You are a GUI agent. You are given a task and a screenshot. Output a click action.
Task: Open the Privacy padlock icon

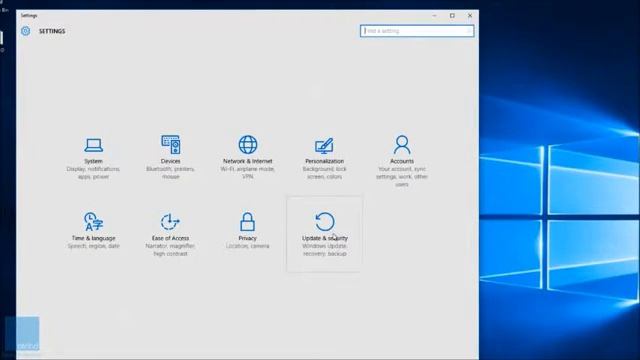point(247,222)
